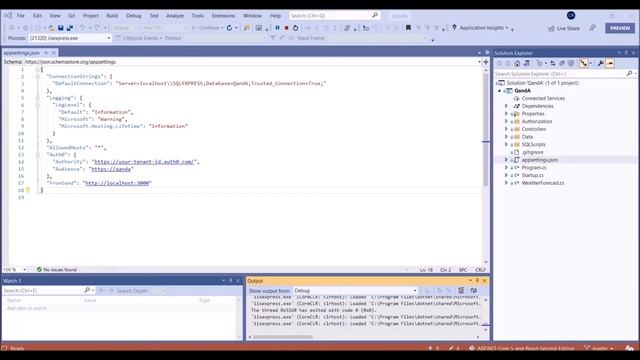
Task: Click the Search Solution Explorer field
Action: (560, 74)
